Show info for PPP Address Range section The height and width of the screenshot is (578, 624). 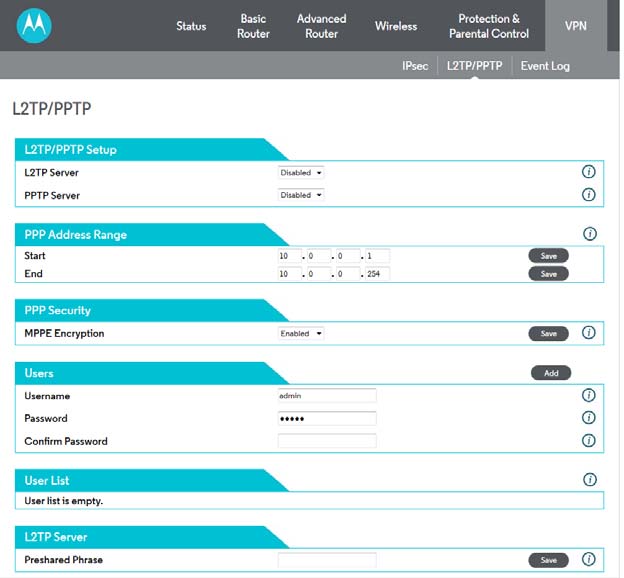589,234
